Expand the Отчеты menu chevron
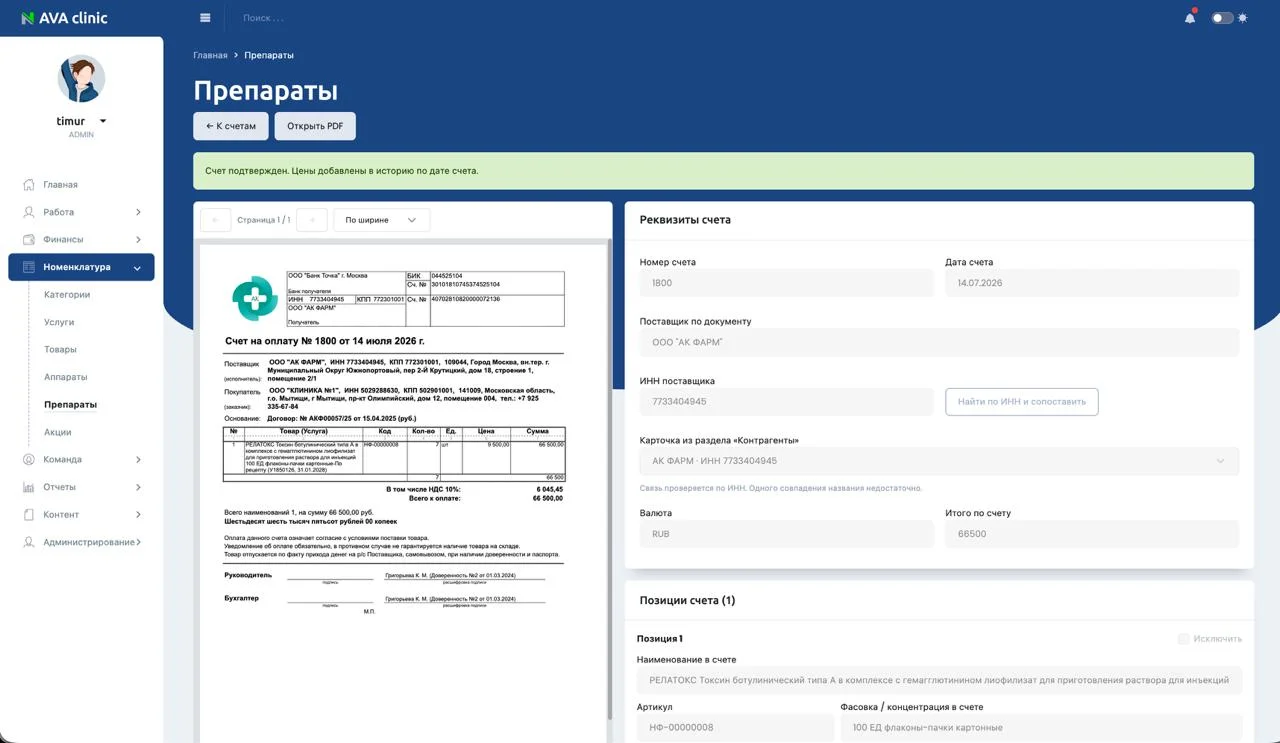Image resolution: width=1280 pixels, height=743 pixels. coord(138,487)
